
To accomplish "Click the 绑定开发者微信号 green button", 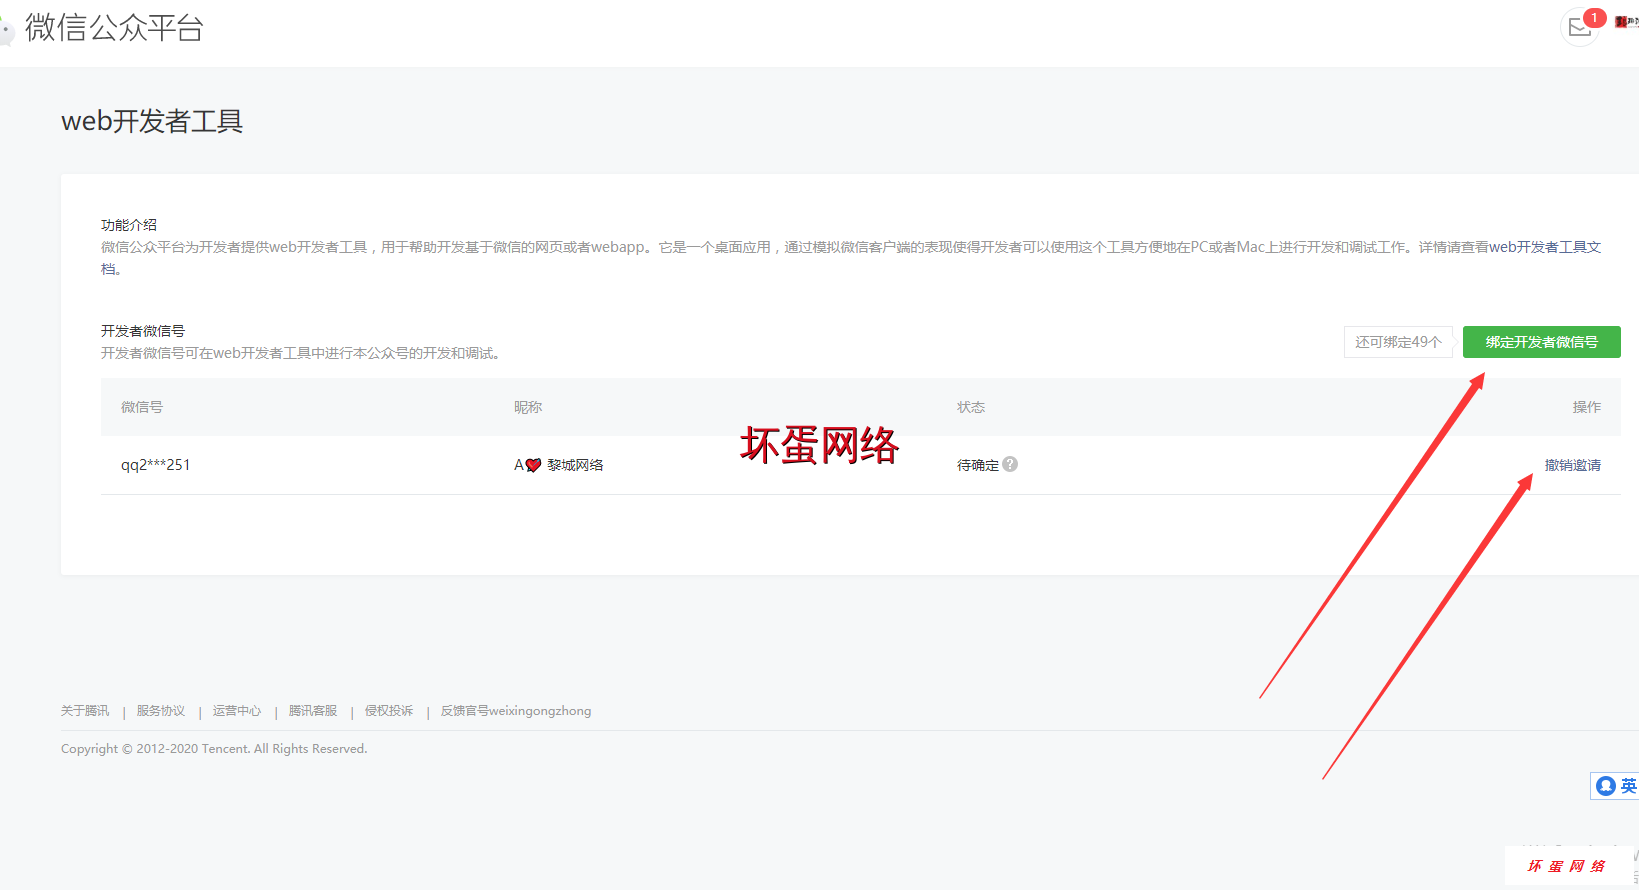I will coord(1541,342).
